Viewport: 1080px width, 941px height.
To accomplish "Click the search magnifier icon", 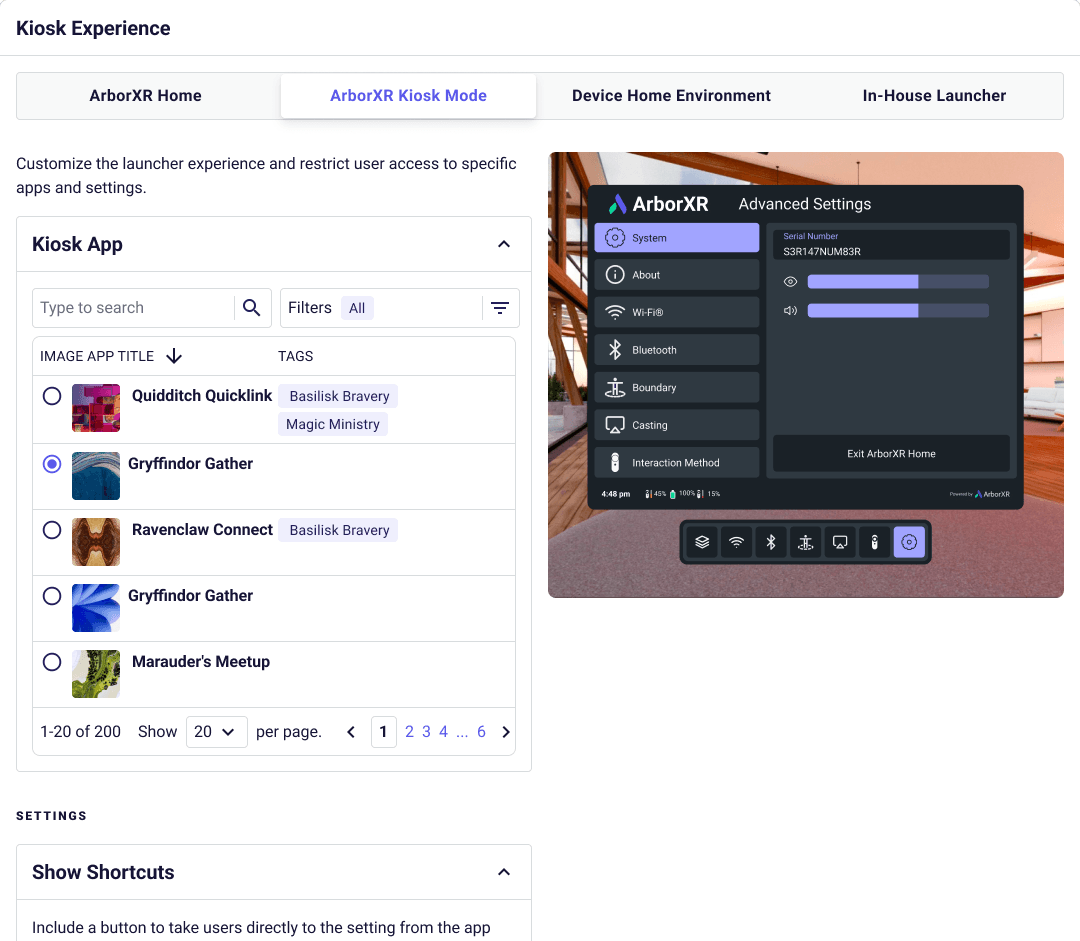I will tap(252, 308).
